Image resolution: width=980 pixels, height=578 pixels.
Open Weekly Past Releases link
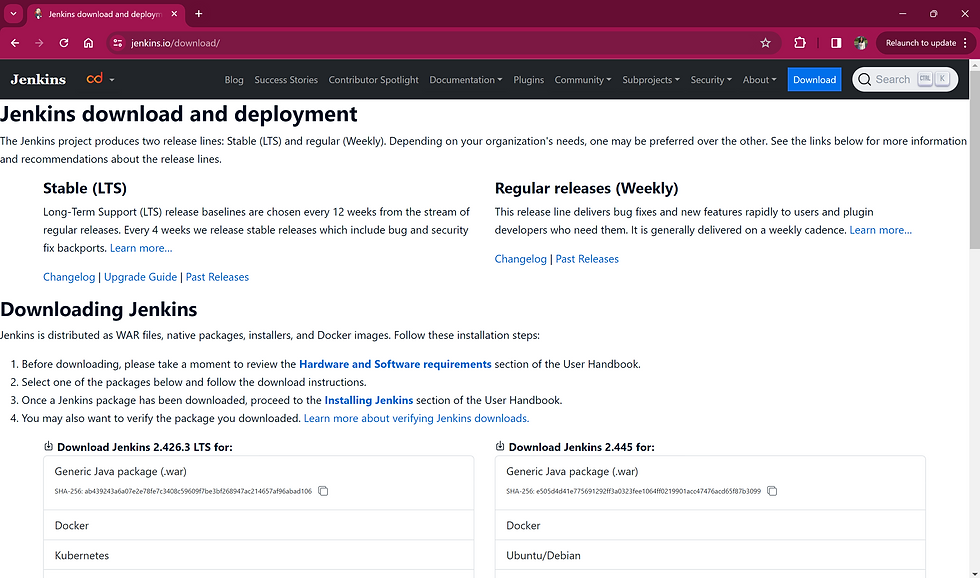587,259
